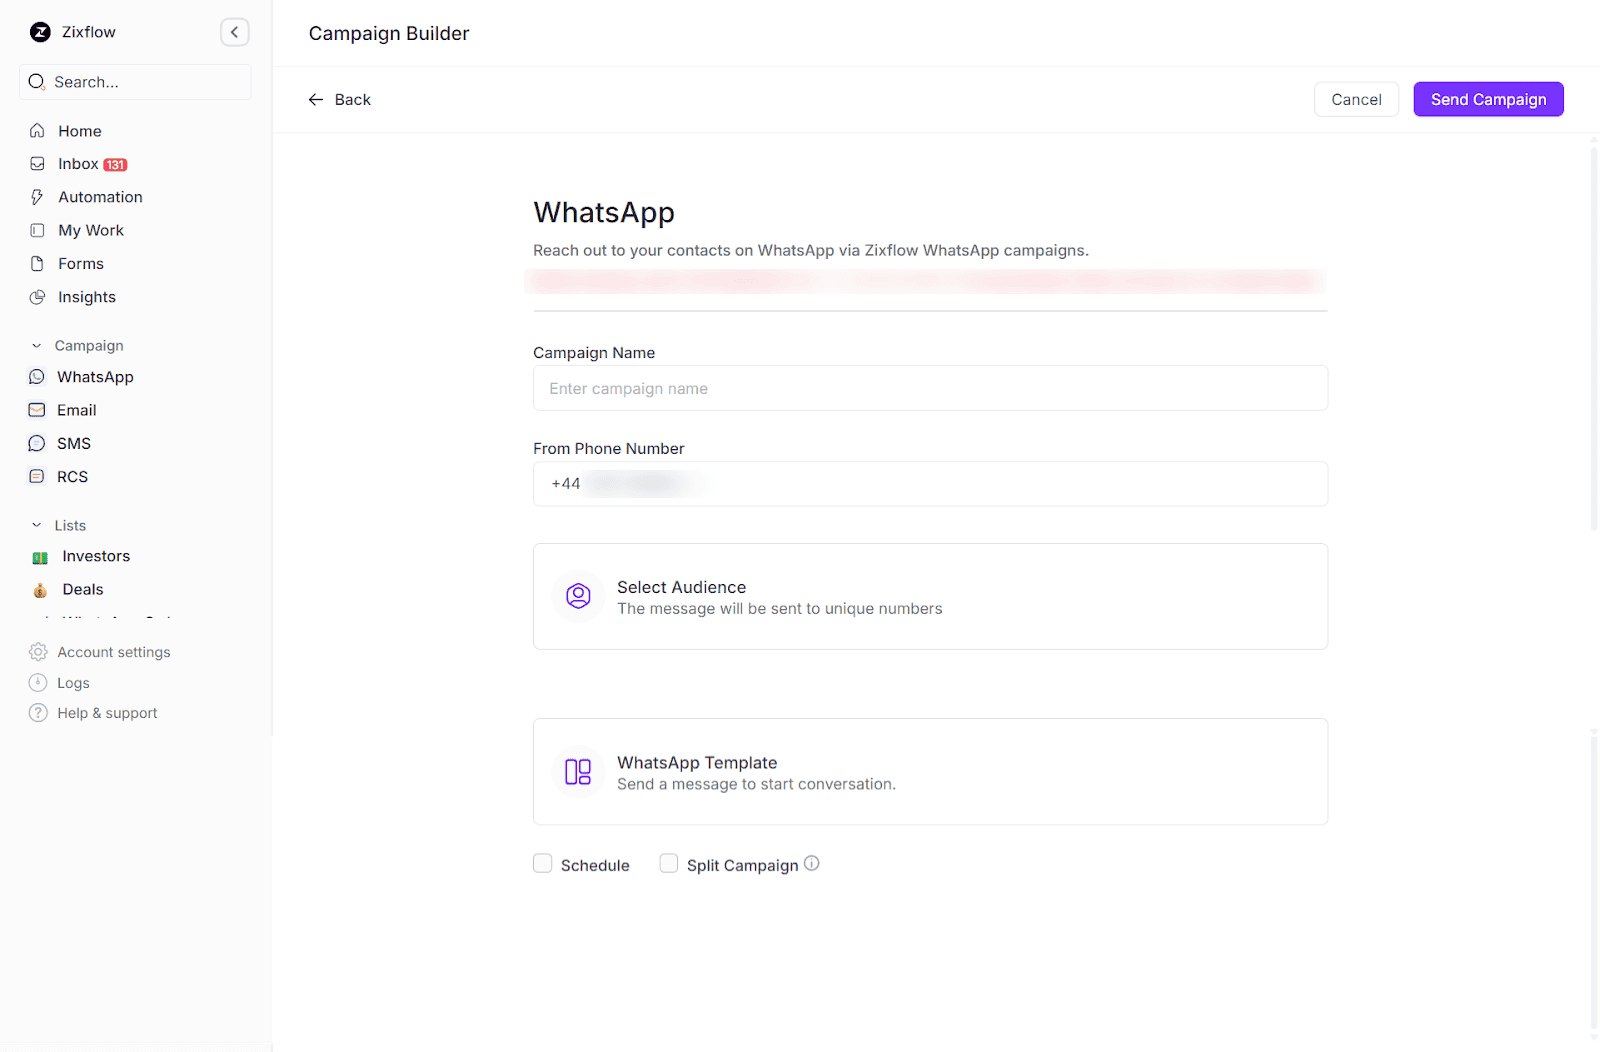Screen dimensions: 1600x1052
Task: Click the Email campaign icon
Action: (37, 410)
